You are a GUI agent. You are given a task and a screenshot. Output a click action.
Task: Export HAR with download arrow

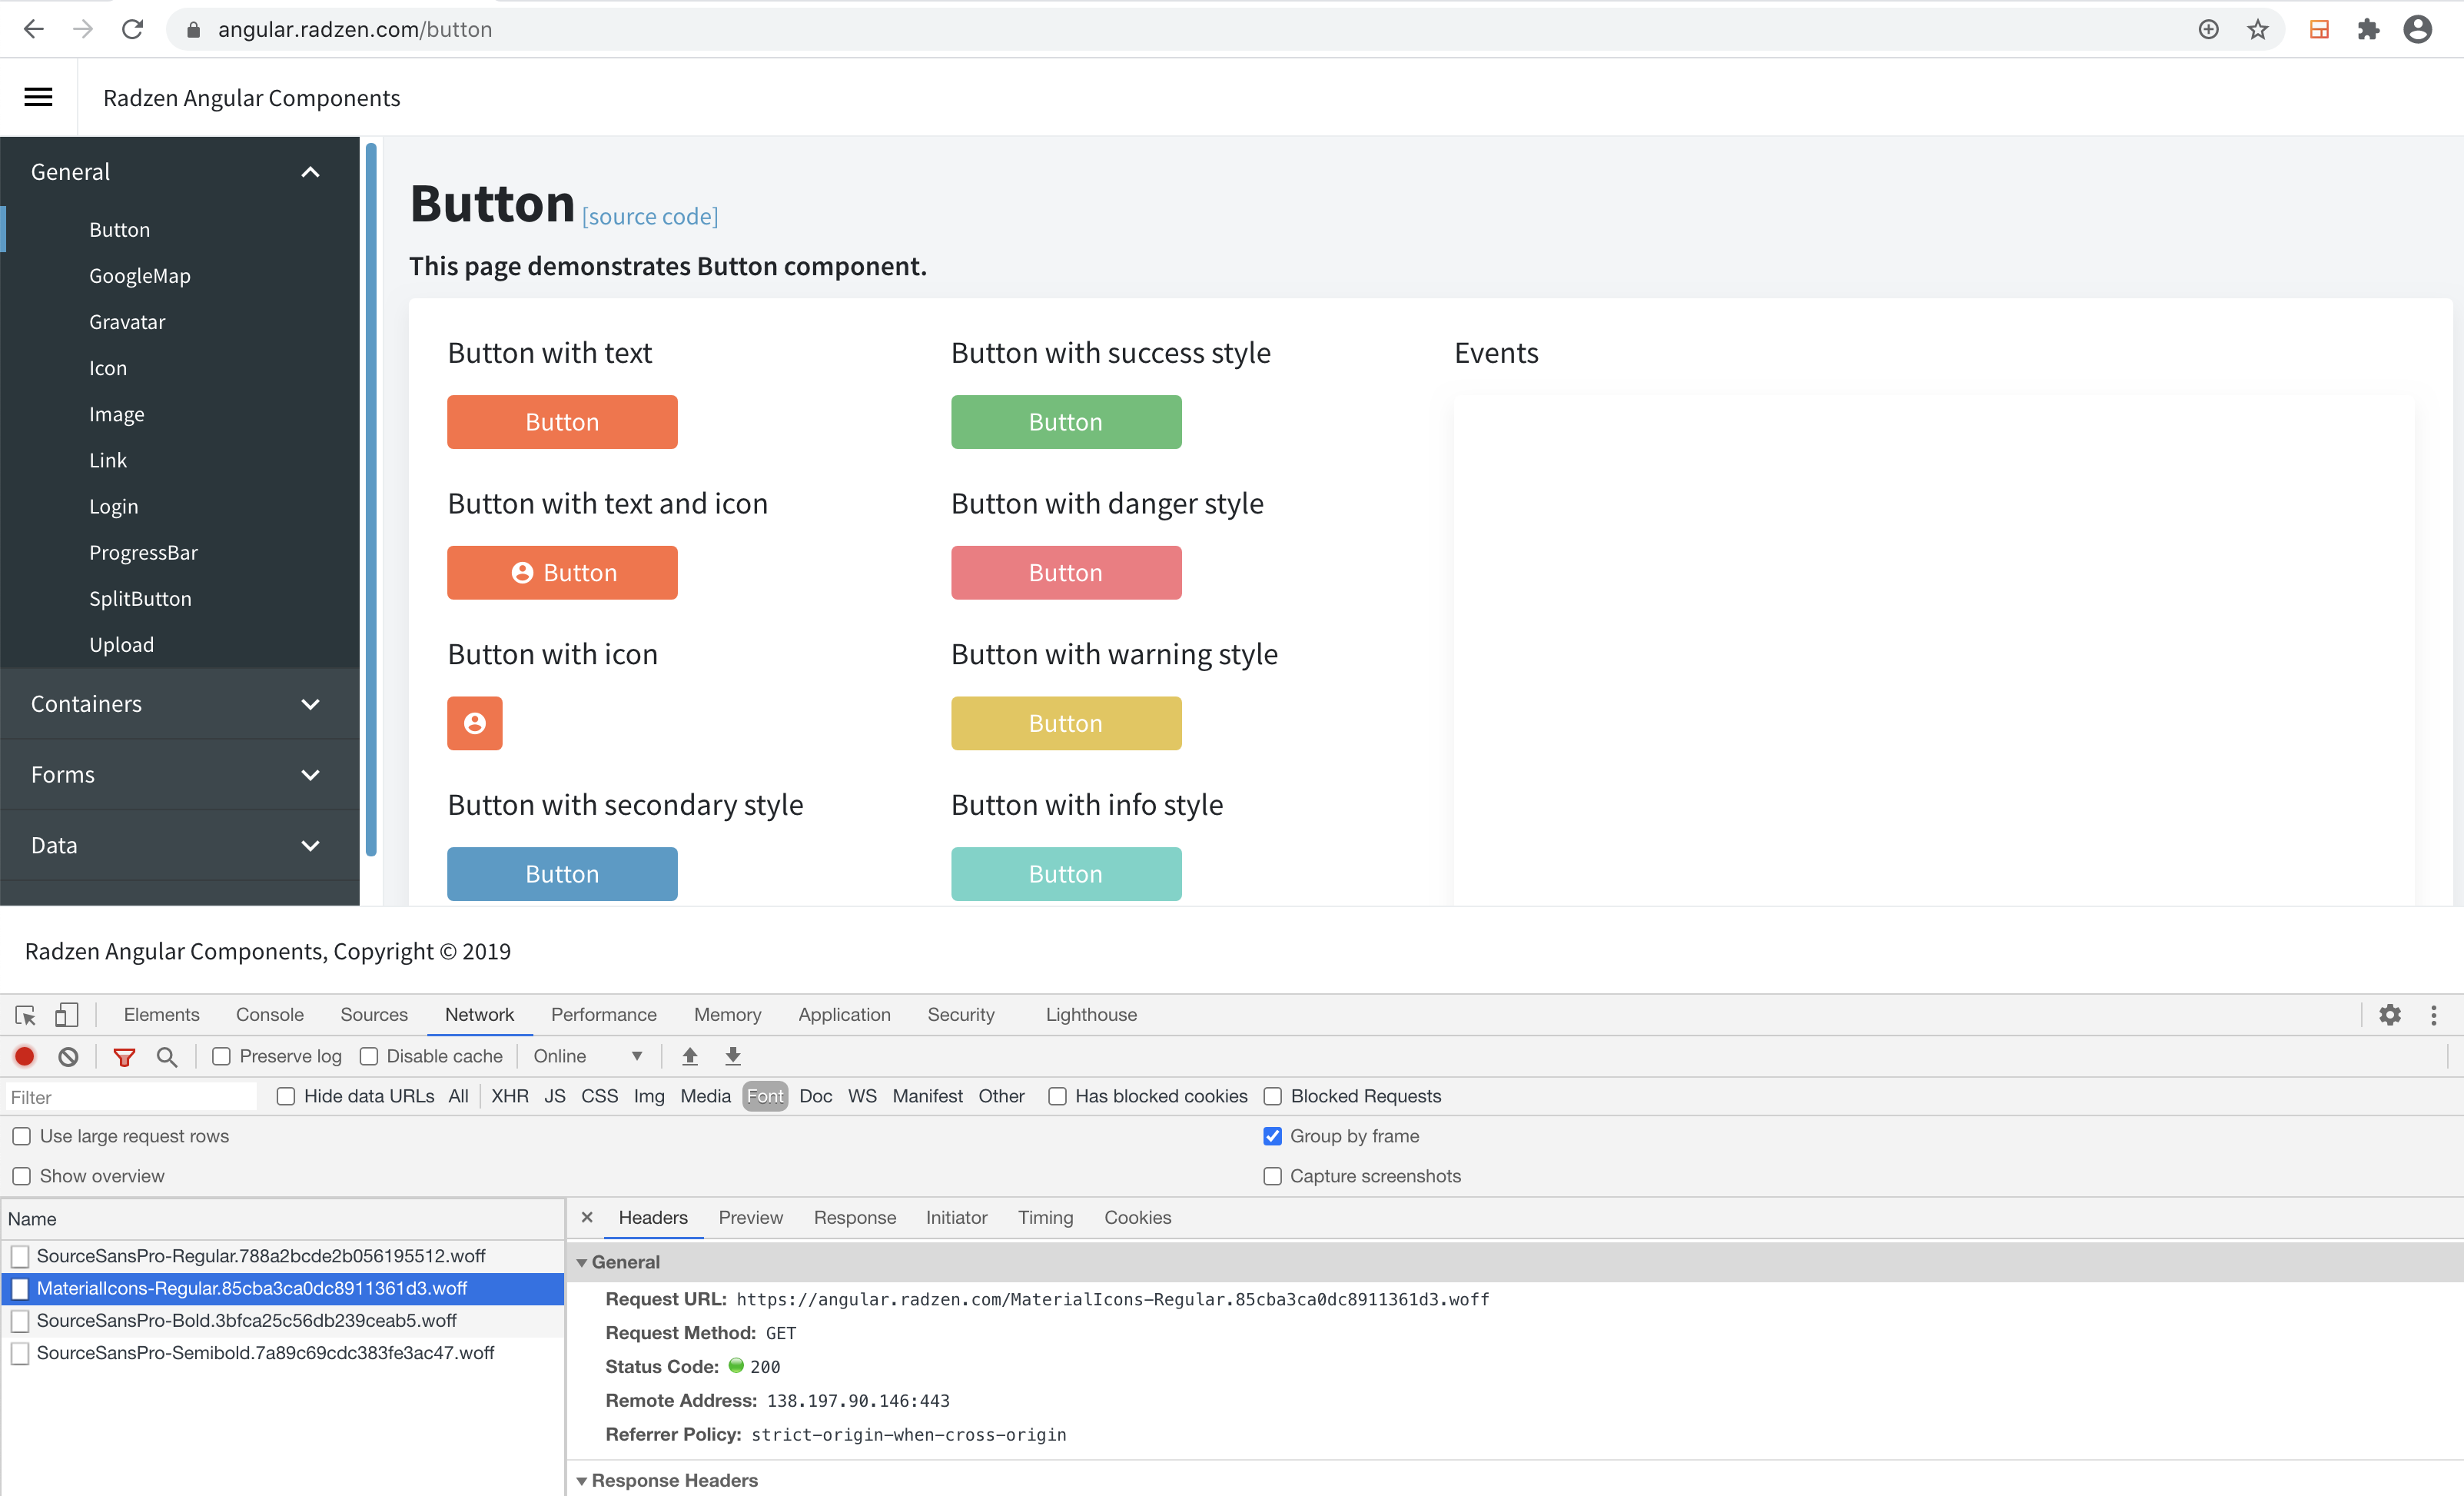tap(733, 1056)
